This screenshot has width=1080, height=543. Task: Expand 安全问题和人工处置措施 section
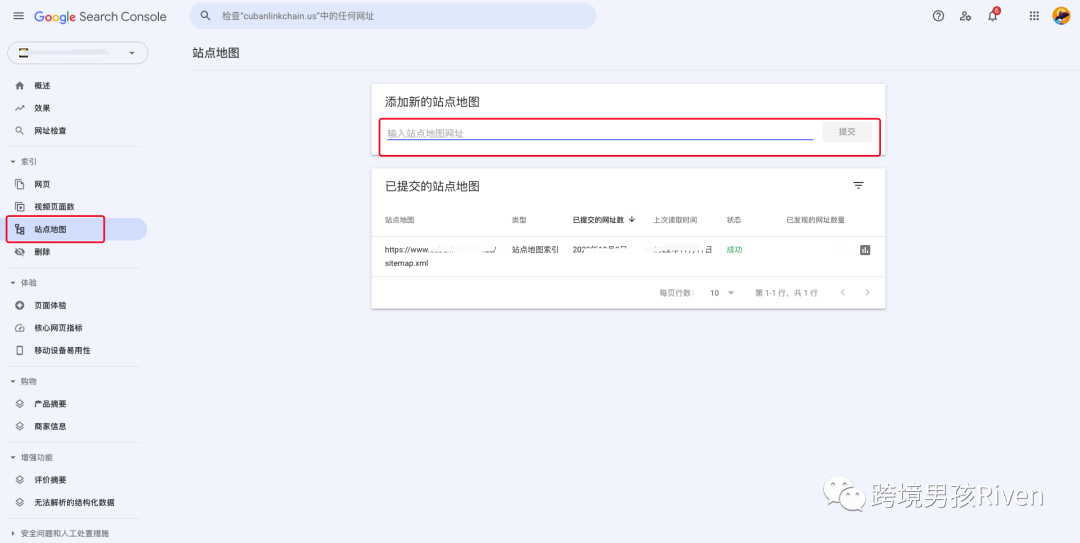pos(60,533)
